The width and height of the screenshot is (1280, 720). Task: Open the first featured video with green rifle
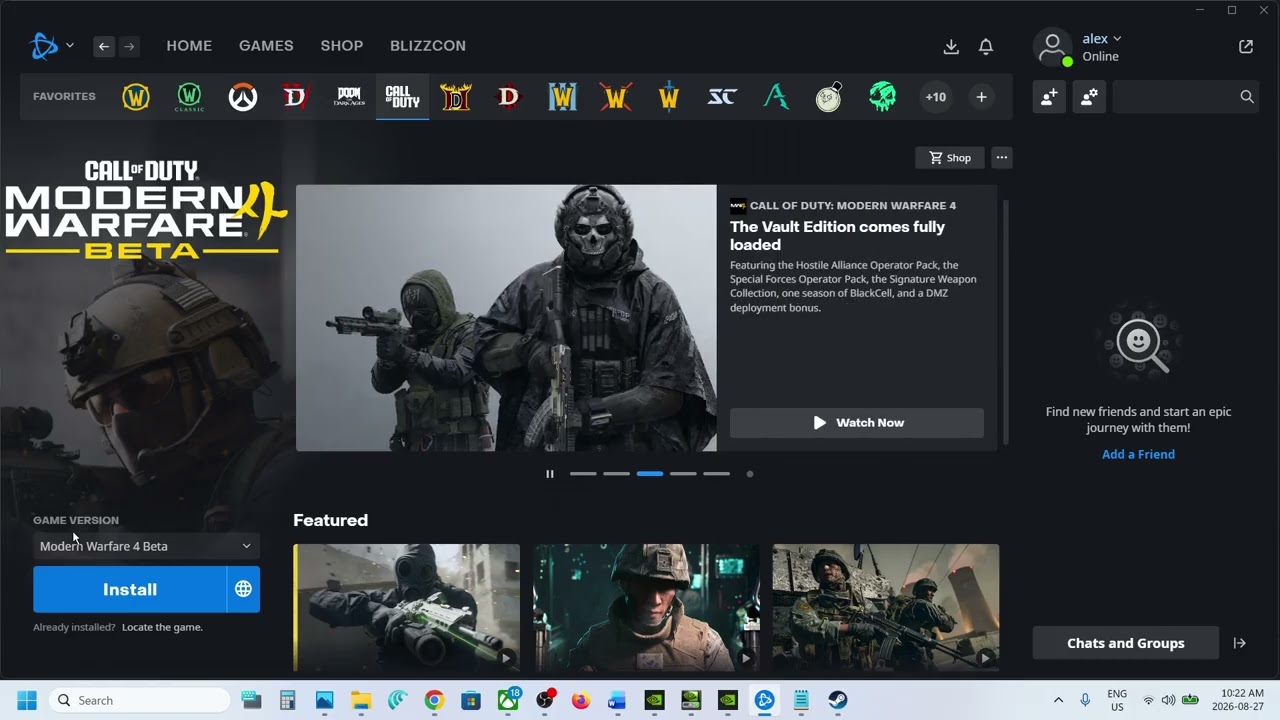pos(406,607)
